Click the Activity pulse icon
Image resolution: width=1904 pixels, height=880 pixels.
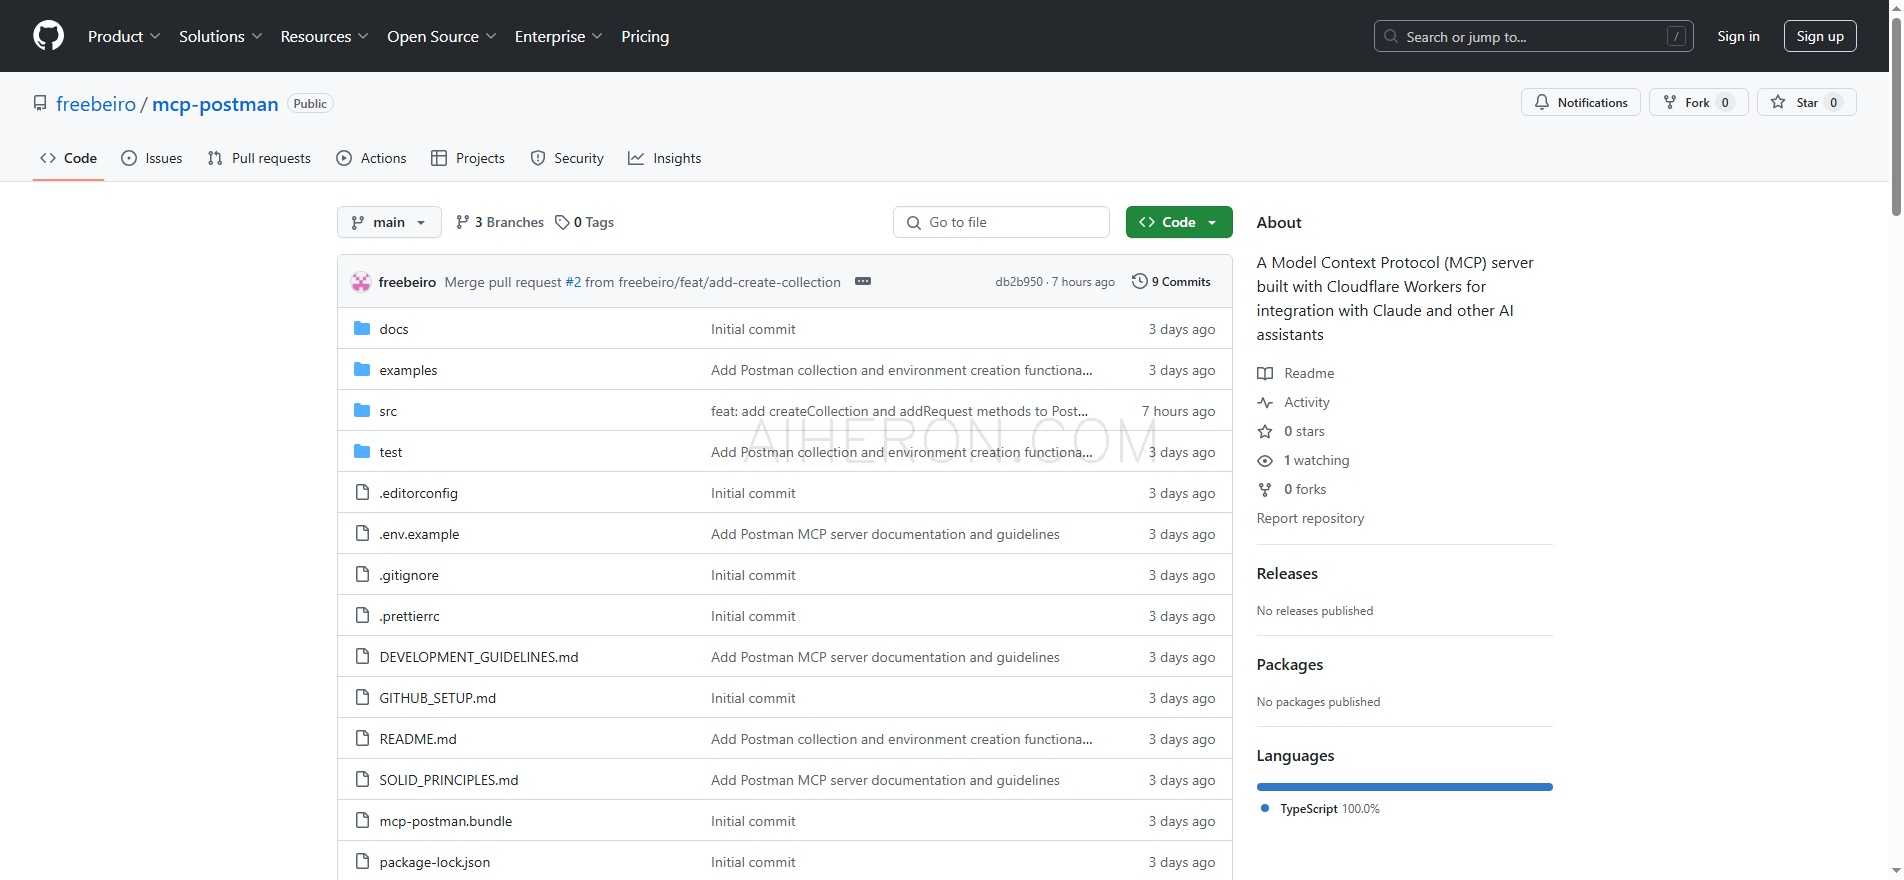tap(1265, 402)
